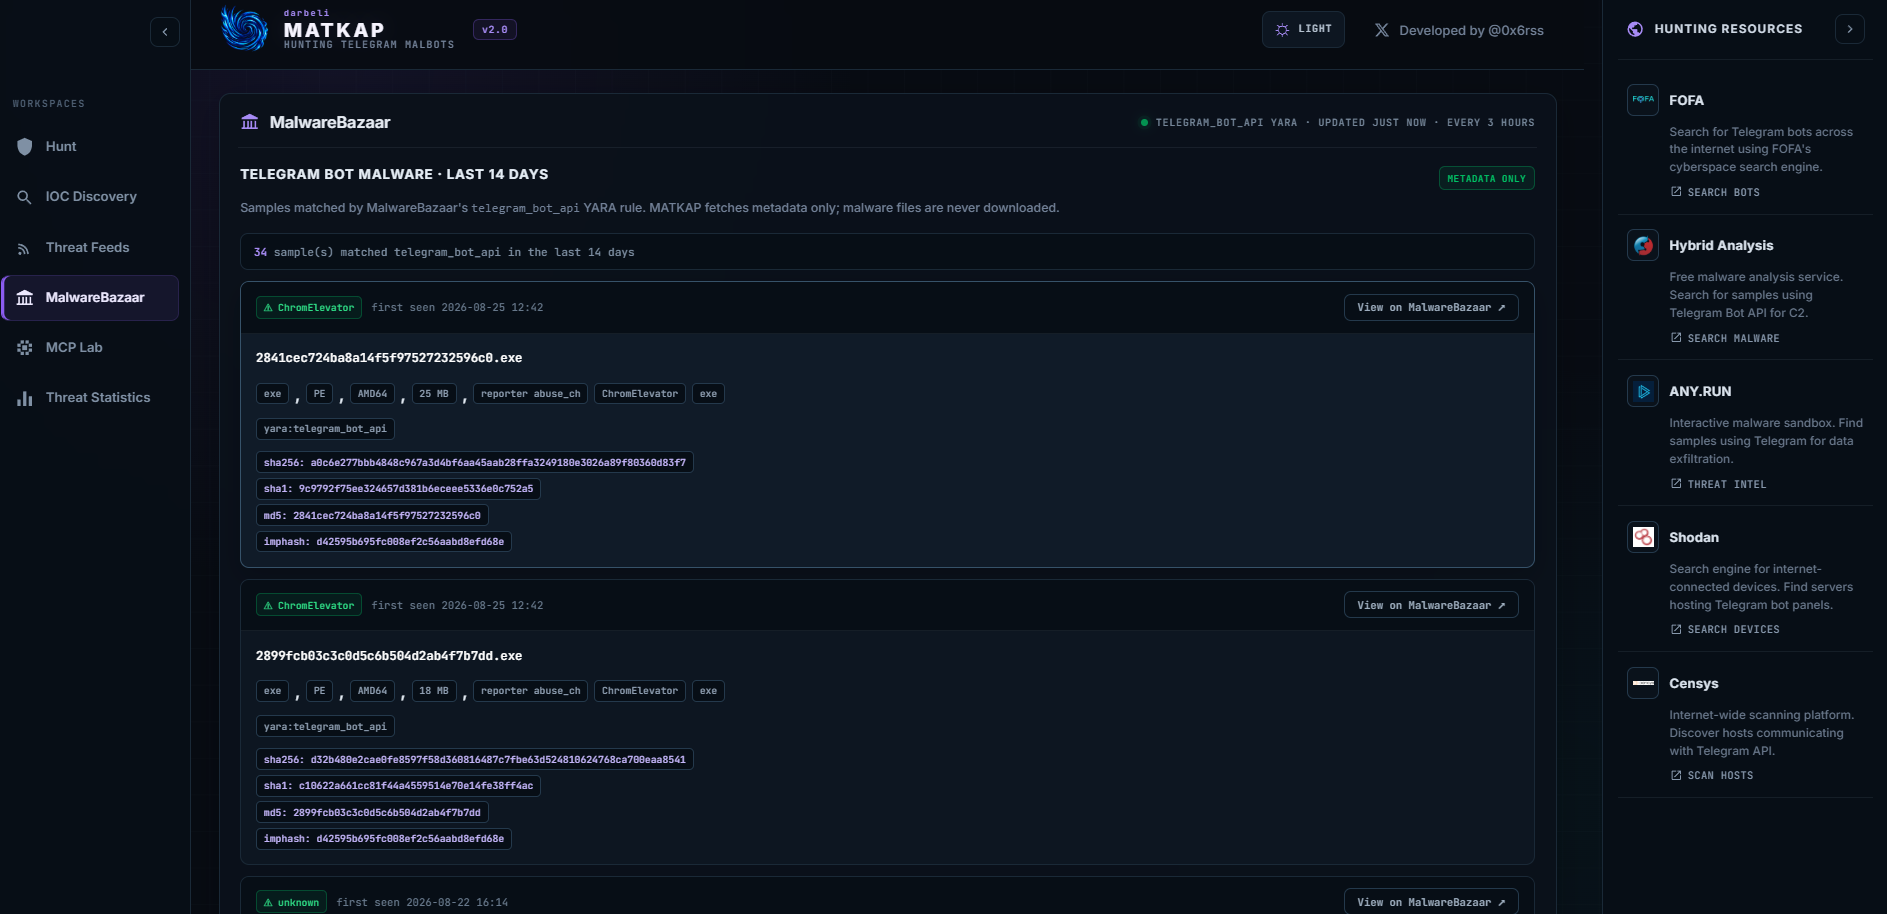Click the 25 MB size tag
The image size is (1887, 914).
(434, 394)
